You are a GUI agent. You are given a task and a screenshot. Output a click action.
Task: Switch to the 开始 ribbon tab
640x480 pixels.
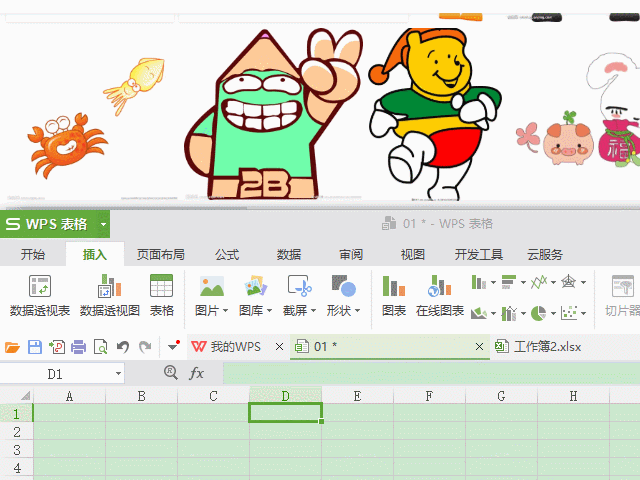click(x=33, y=254)
